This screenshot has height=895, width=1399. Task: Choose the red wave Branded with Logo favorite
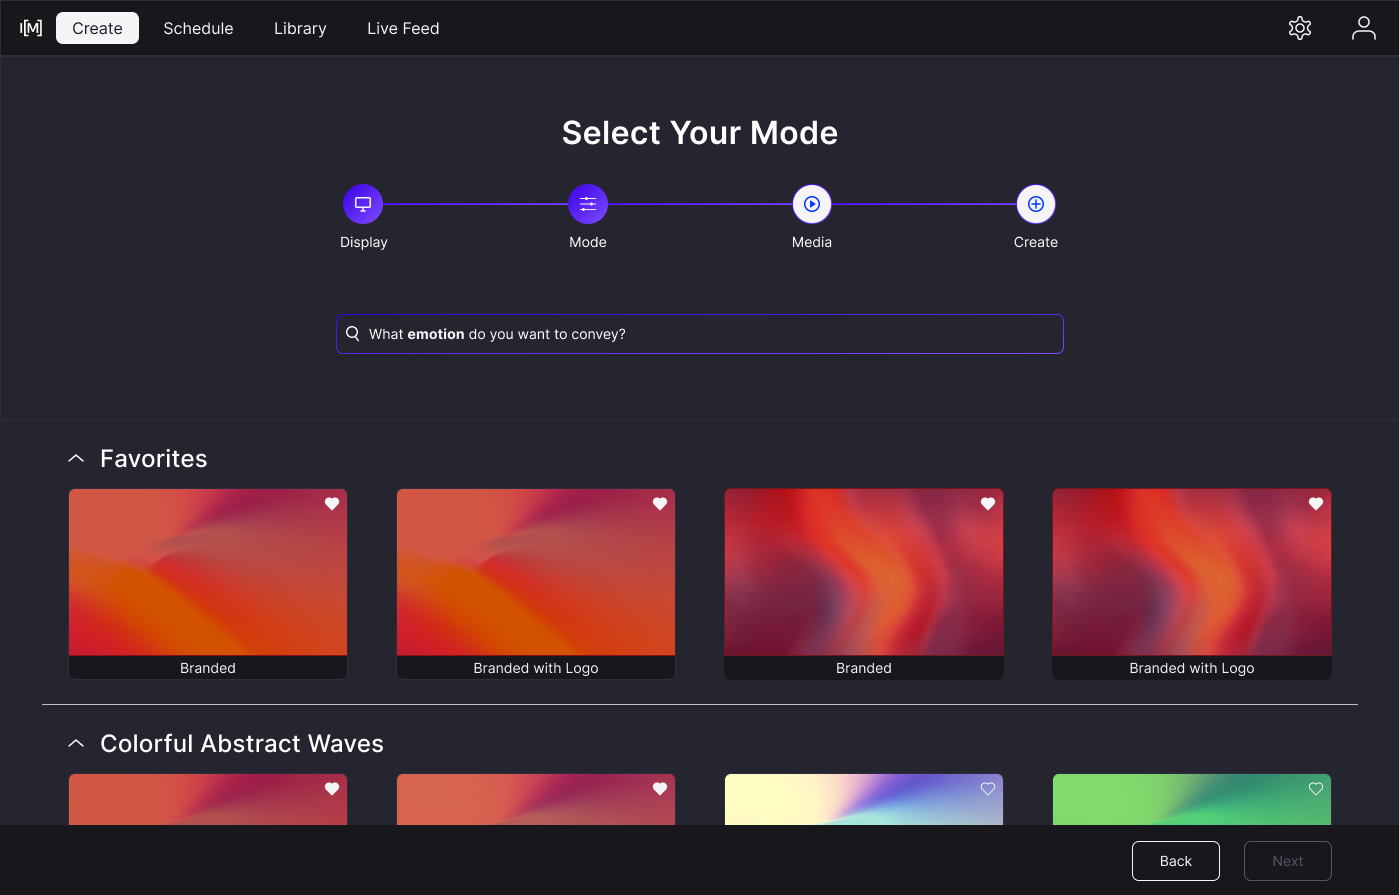[x=1192, y=584]
